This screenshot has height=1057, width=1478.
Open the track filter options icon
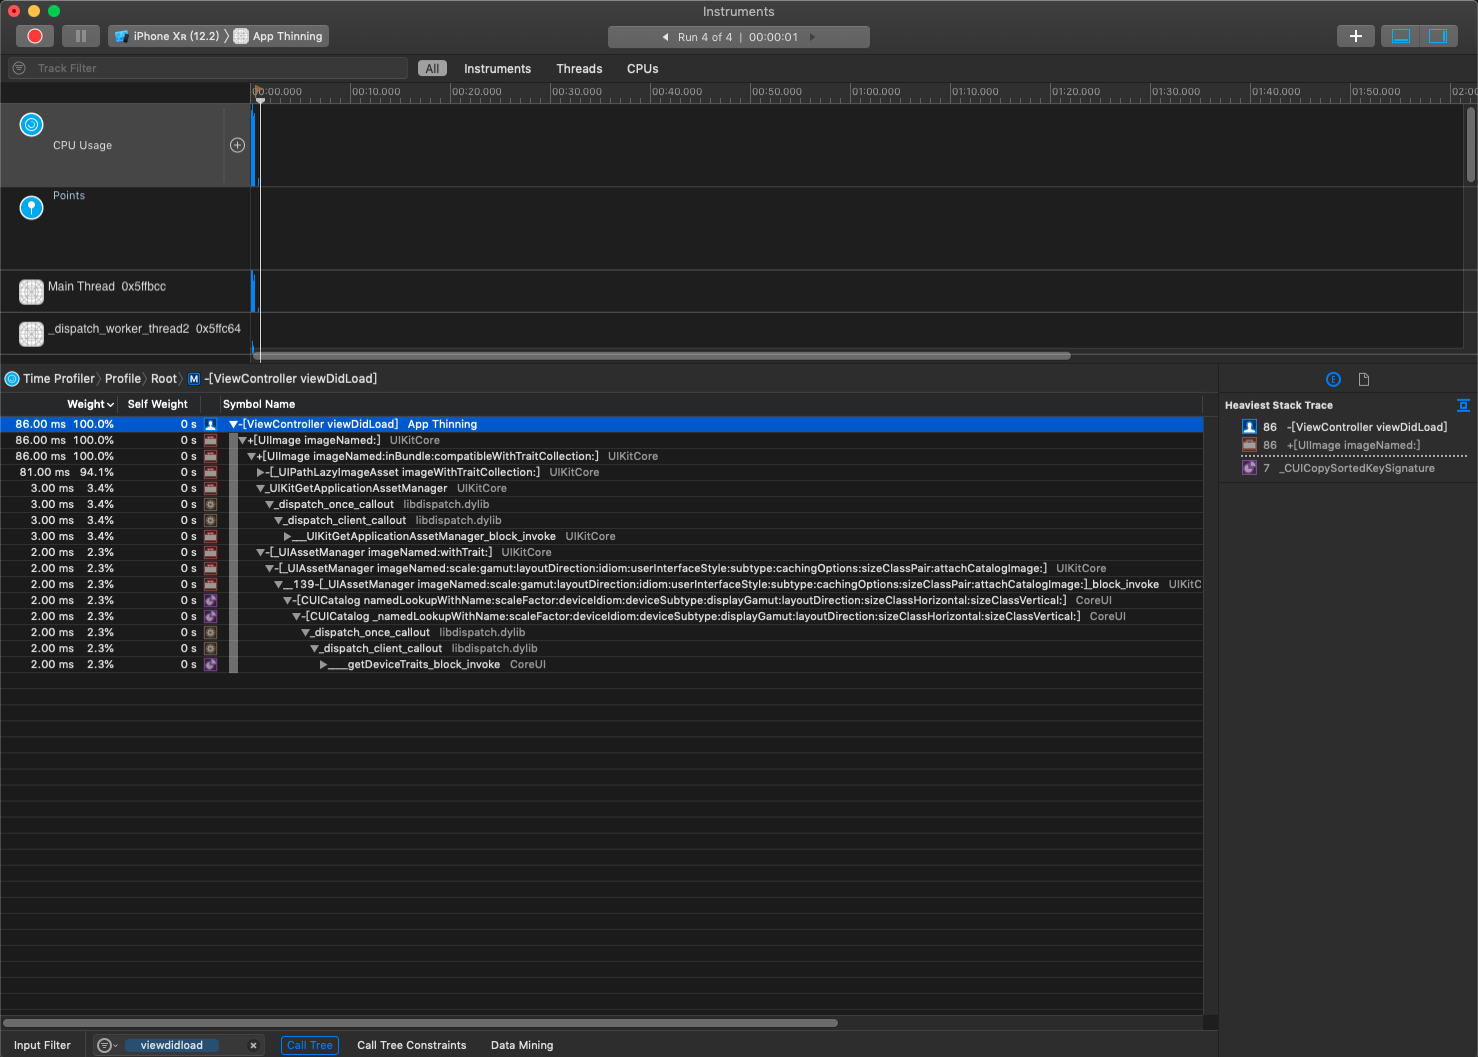coord(19,68)
